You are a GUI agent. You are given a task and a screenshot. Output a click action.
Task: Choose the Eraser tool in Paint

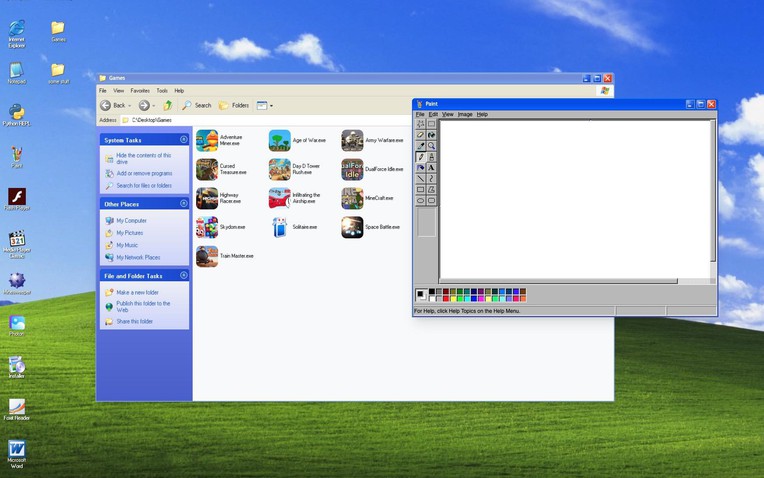(x=420, y=135)
